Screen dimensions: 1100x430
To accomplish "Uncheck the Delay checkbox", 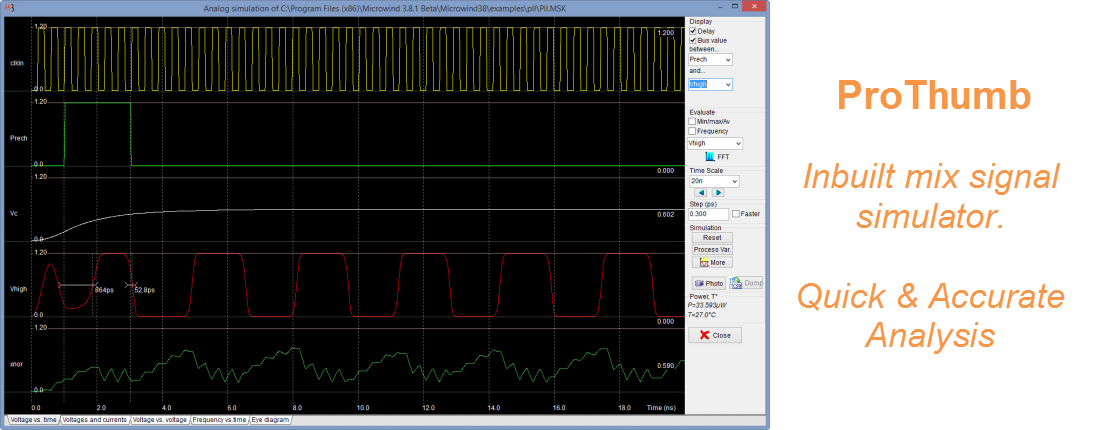I will 693,31.
